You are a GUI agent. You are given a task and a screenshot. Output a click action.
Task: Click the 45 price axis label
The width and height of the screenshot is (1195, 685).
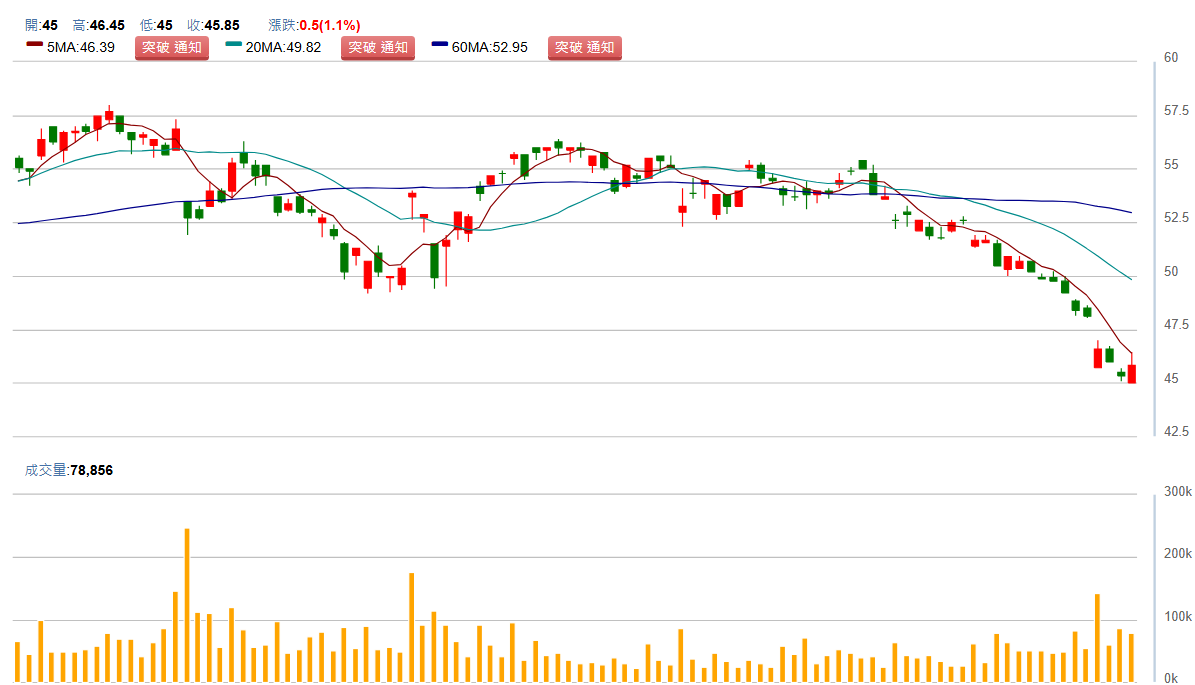point(1171,379)
